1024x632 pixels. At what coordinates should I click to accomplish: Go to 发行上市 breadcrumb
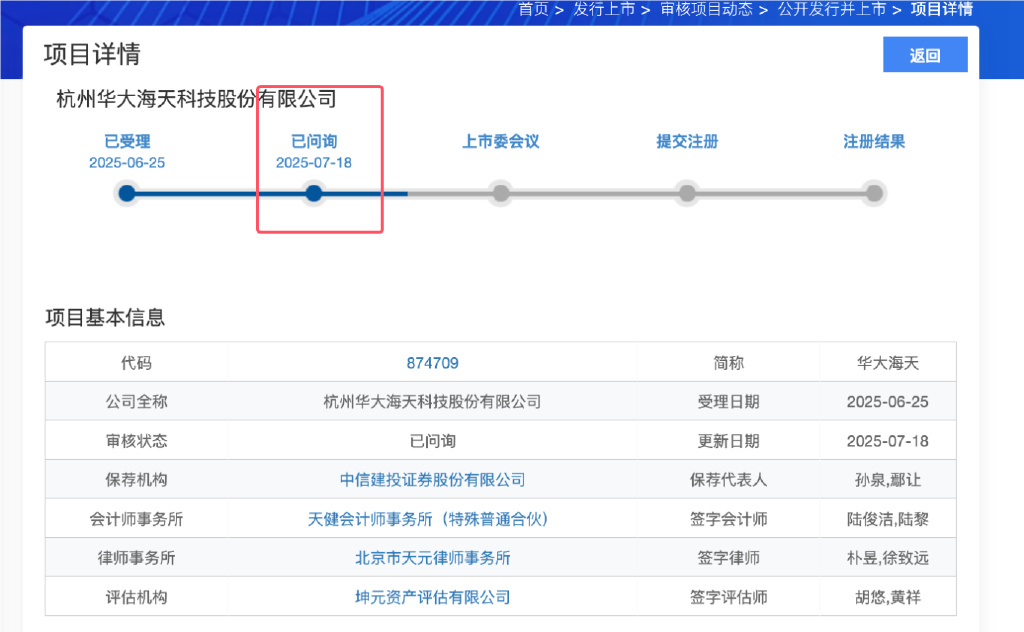(604, 9)
